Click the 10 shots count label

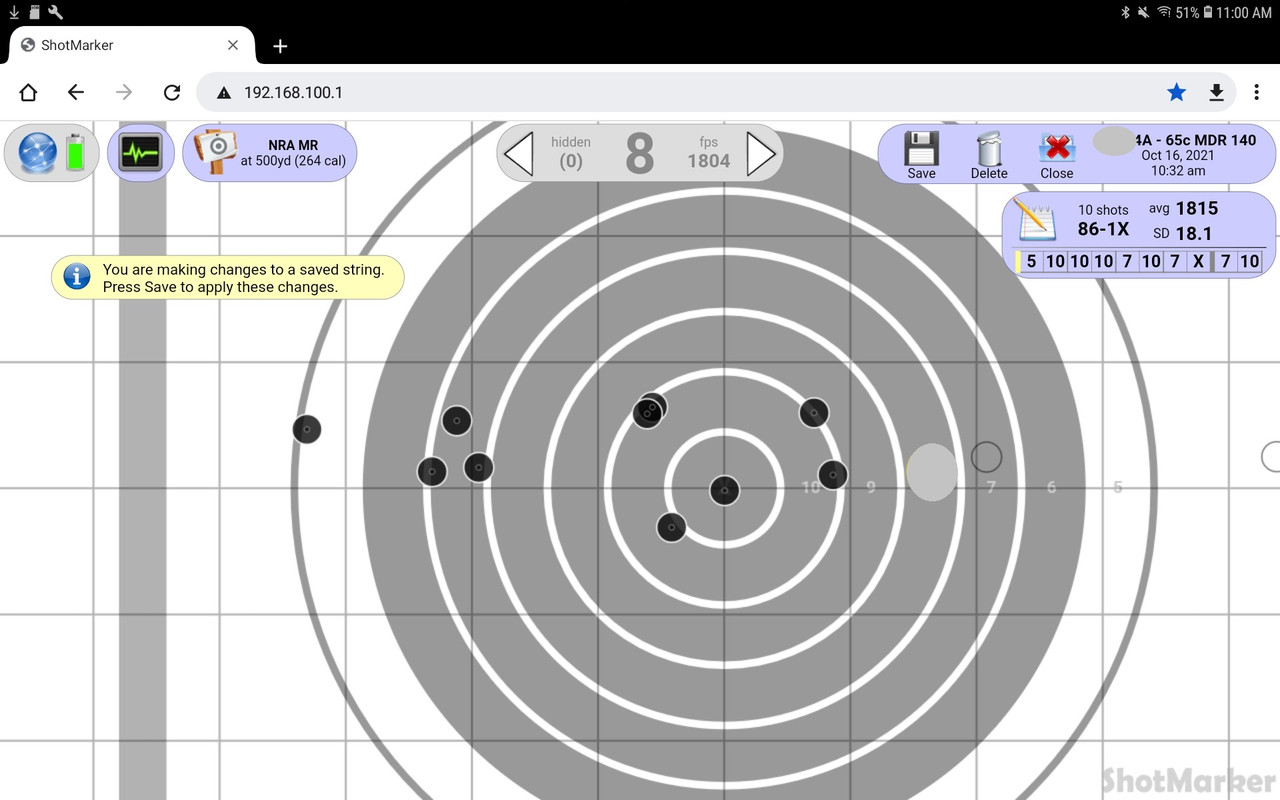pos(1103,210)
